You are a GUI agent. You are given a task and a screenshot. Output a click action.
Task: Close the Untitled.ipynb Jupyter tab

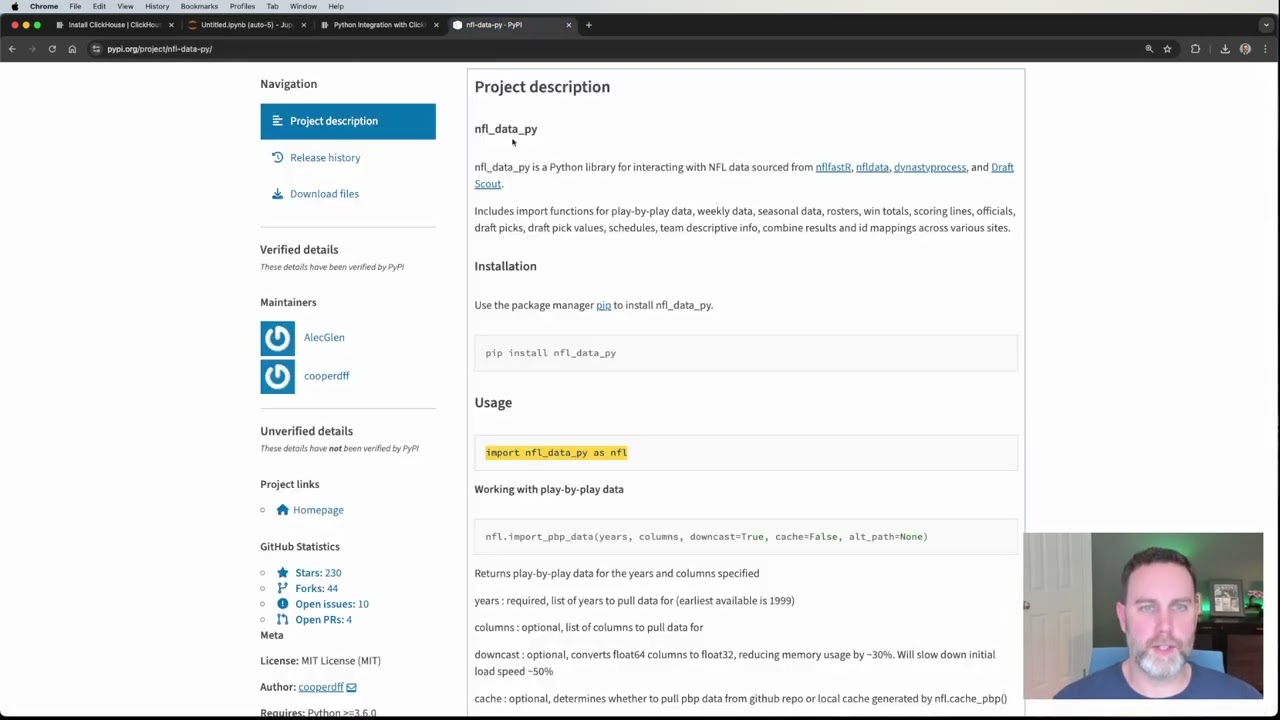(303, 25)
